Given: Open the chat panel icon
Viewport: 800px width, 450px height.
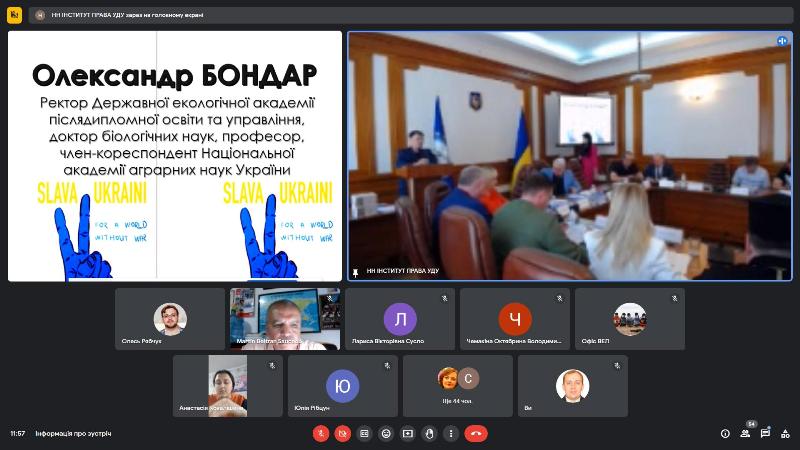Looking at the screenshot, I should click(x=765, y=433).
